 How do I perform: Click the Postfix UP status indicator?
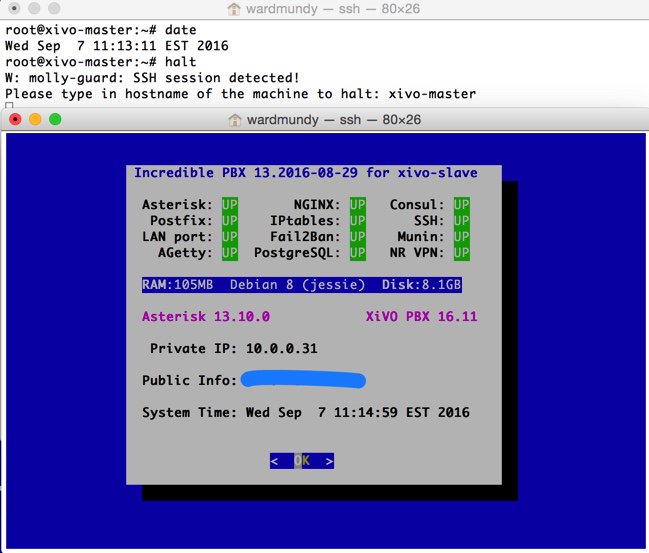(230, 221)
